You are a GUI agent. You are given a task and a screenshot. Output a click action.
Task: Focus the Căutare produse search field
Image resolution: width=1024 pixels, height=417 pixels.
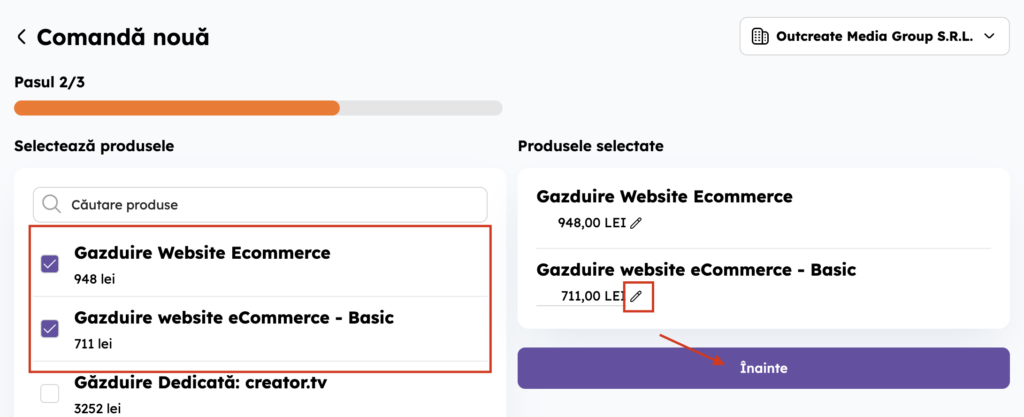(x=270, y=205)
